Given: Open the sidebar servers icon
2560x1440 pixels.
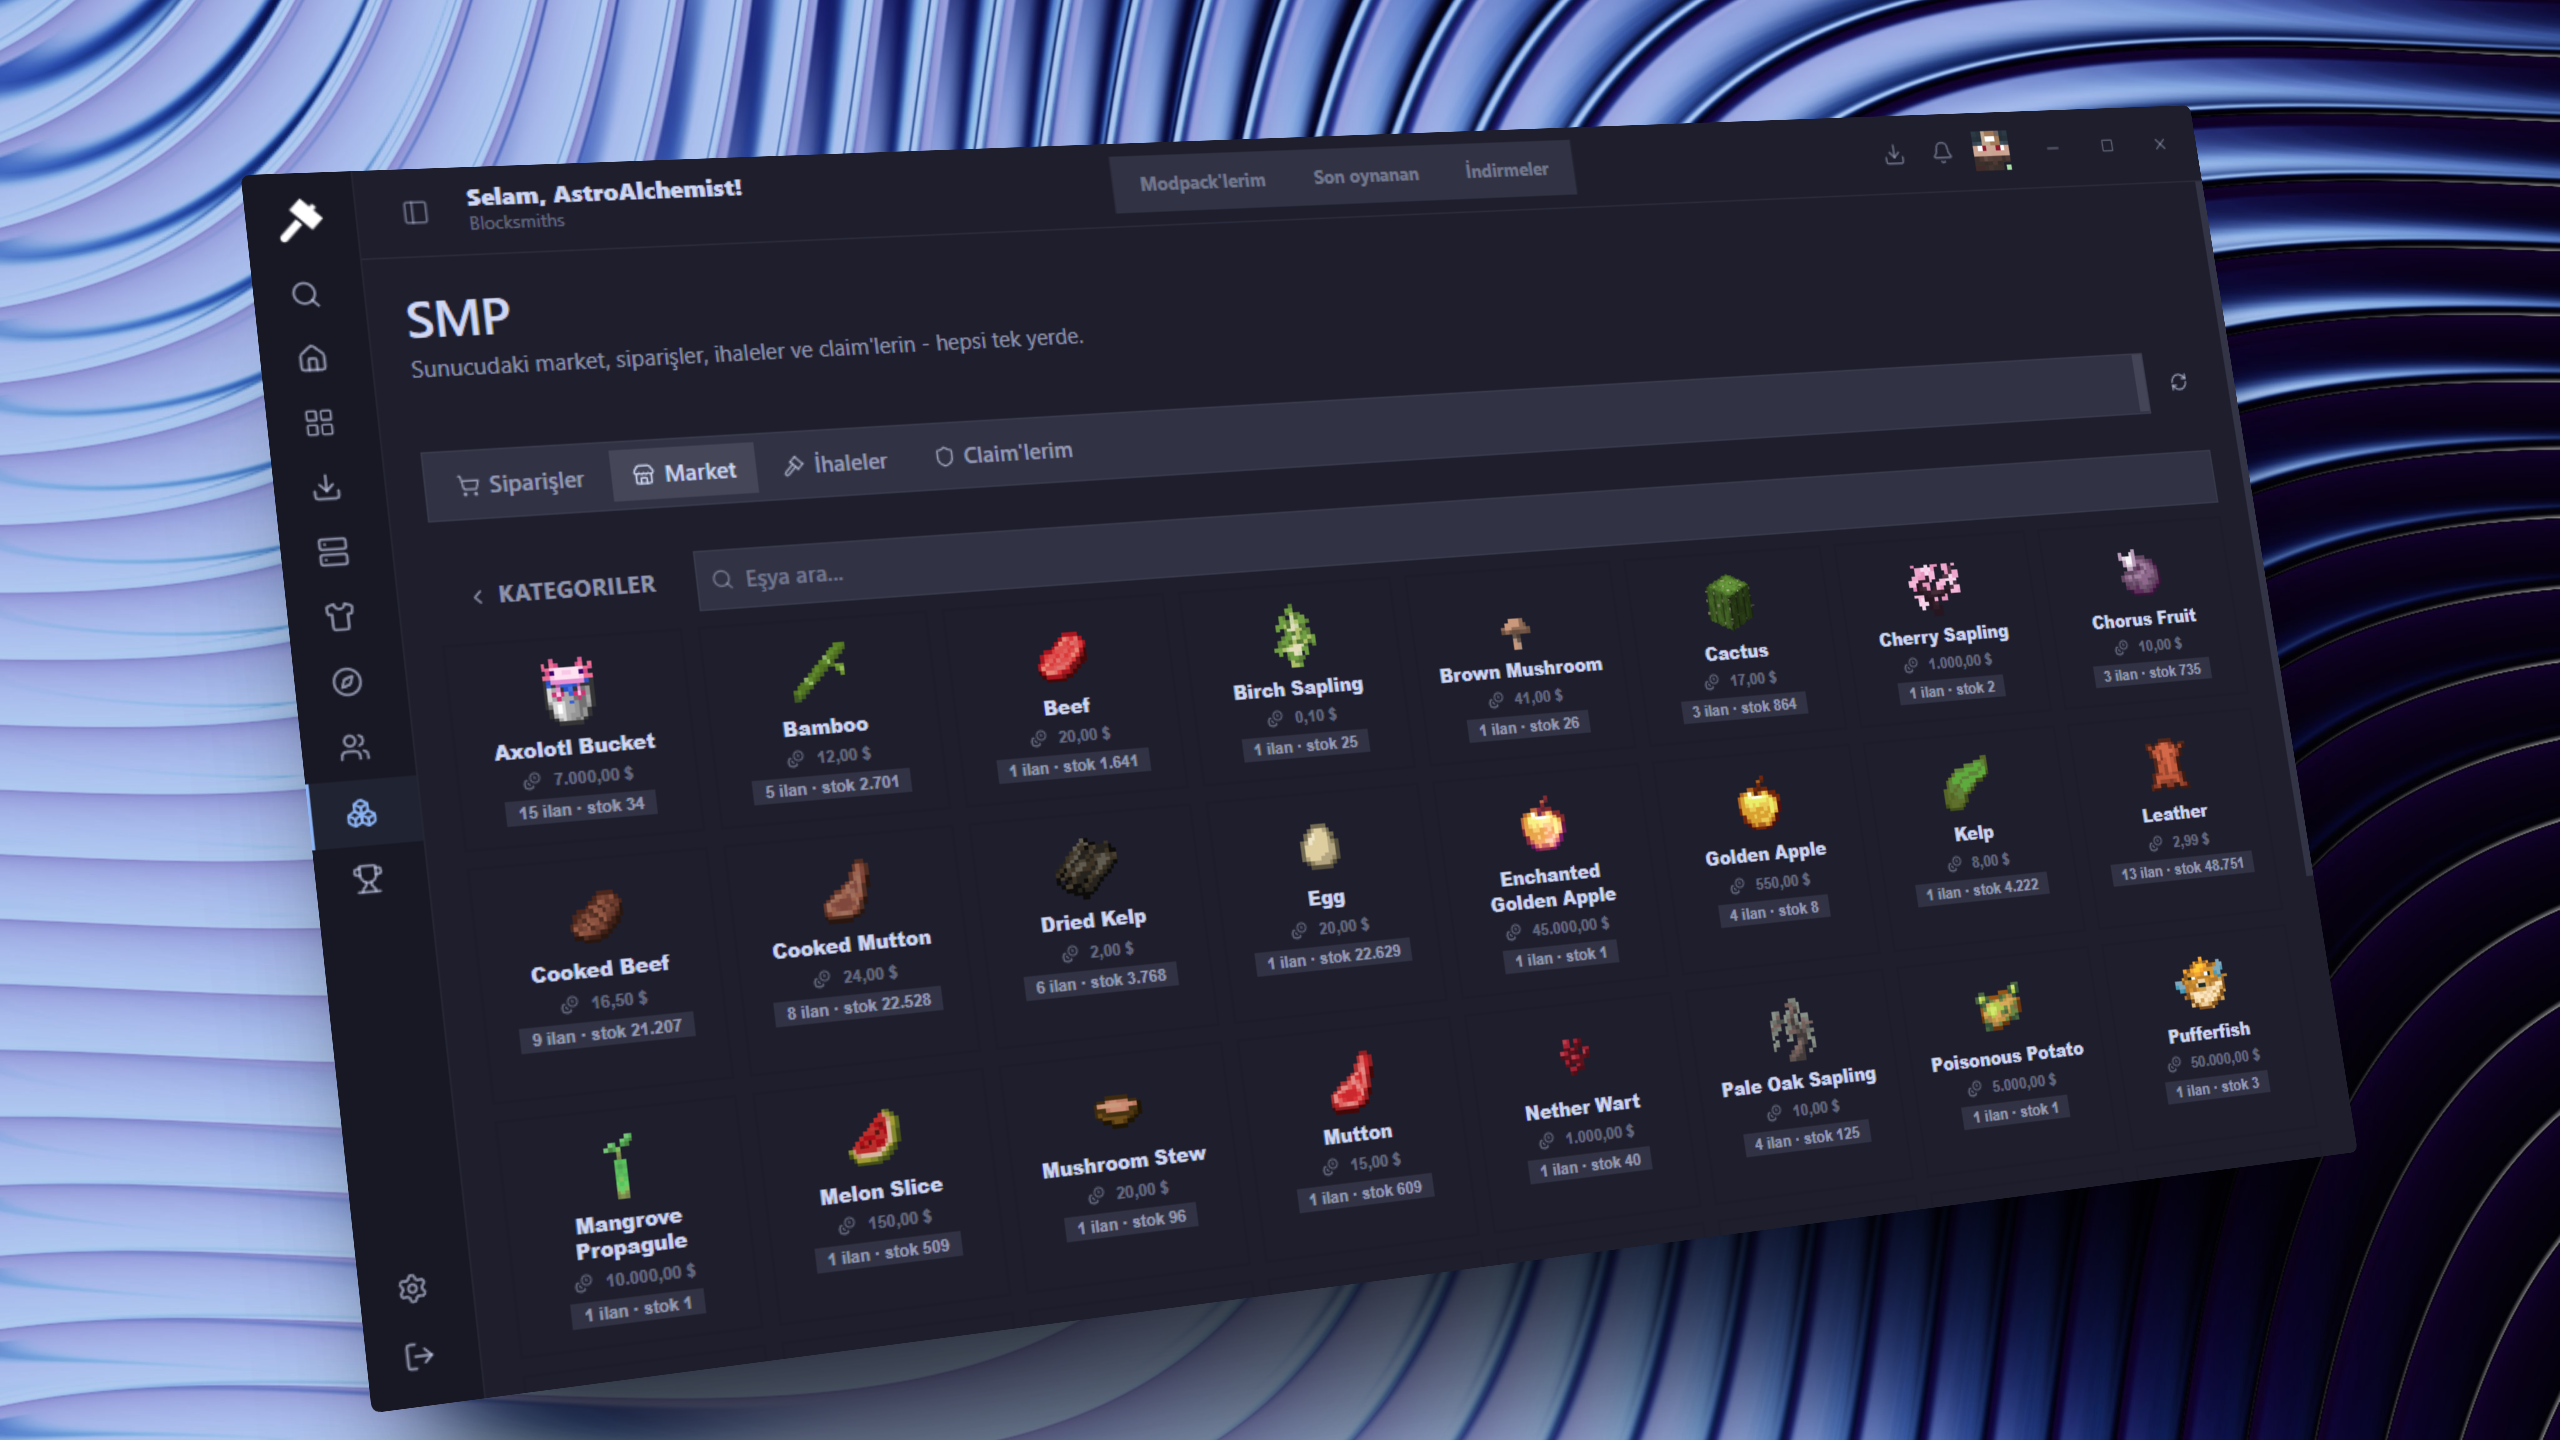Looking at the screenshot, I should pos(333,552).
